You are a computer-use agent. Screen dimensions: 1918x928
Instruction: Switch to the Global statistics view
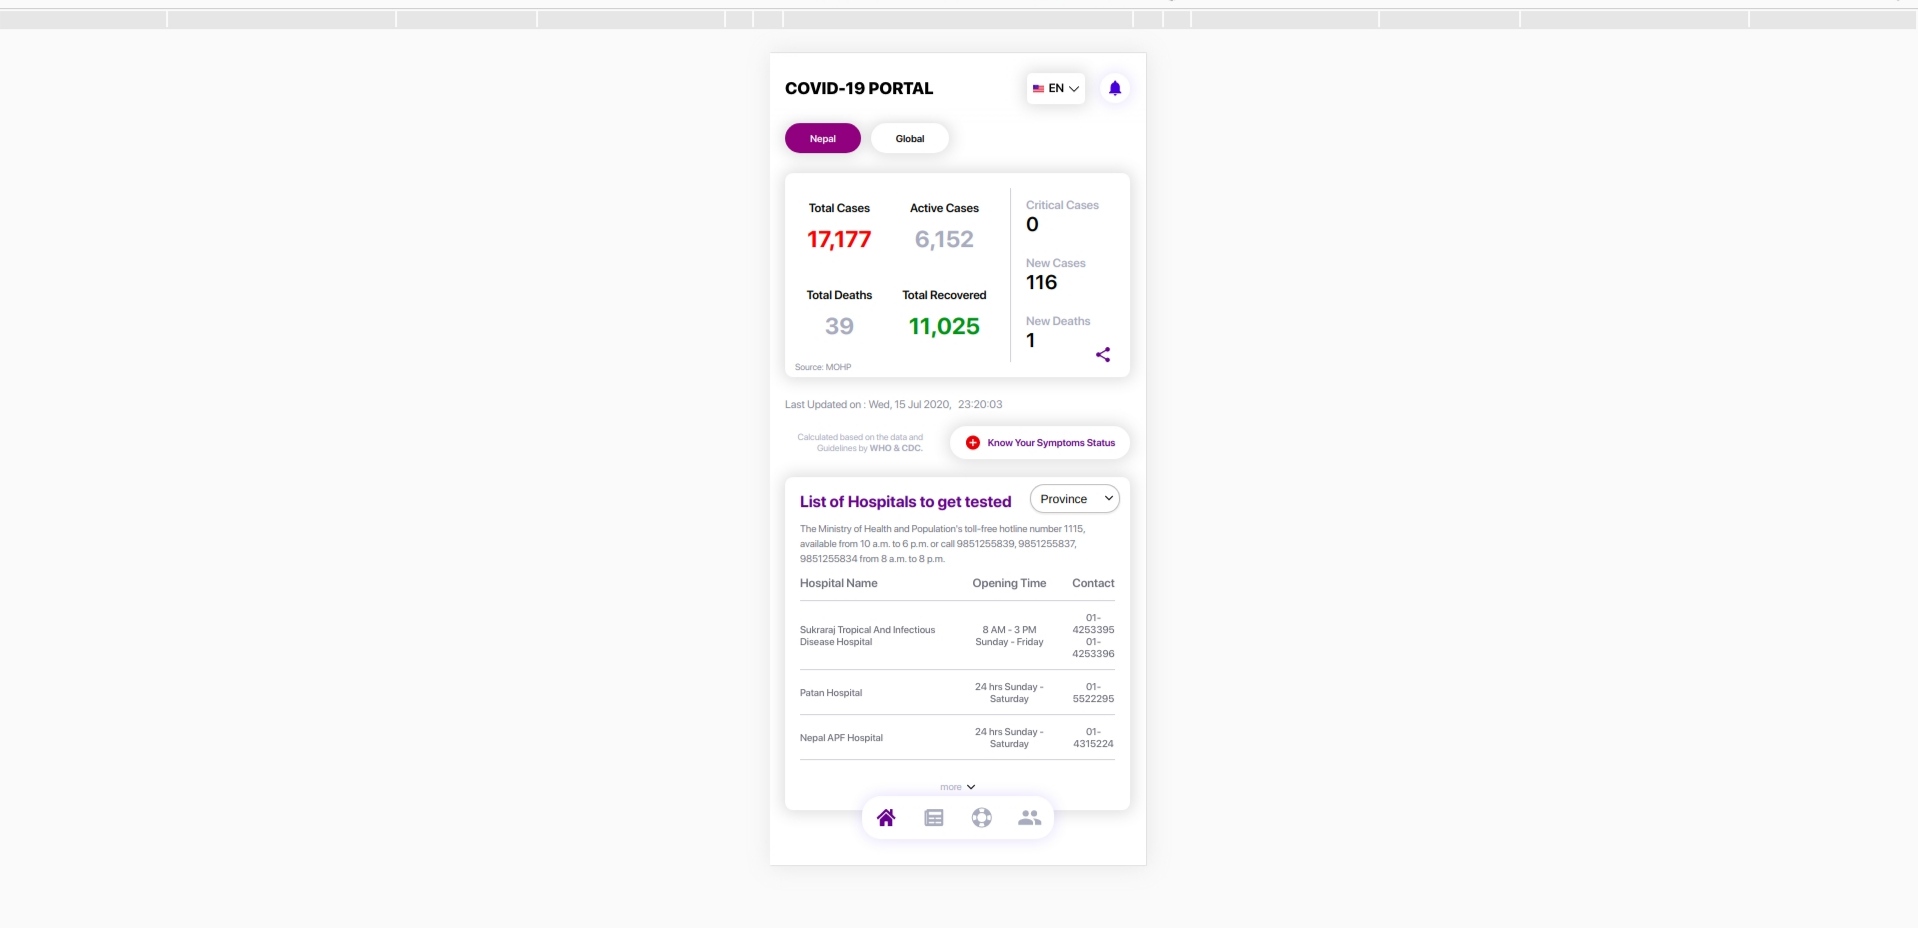tap(909, 139)
